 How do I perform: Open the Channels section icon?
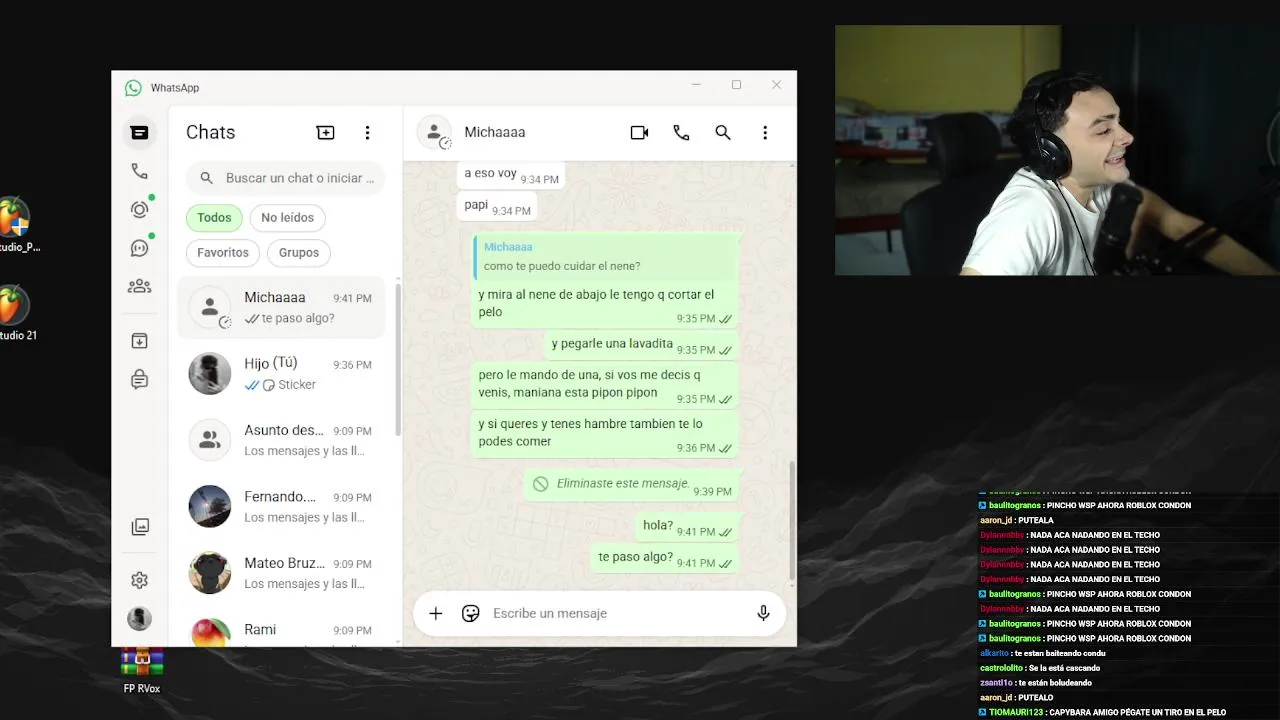pyautogui.click(x=139, y=248)
